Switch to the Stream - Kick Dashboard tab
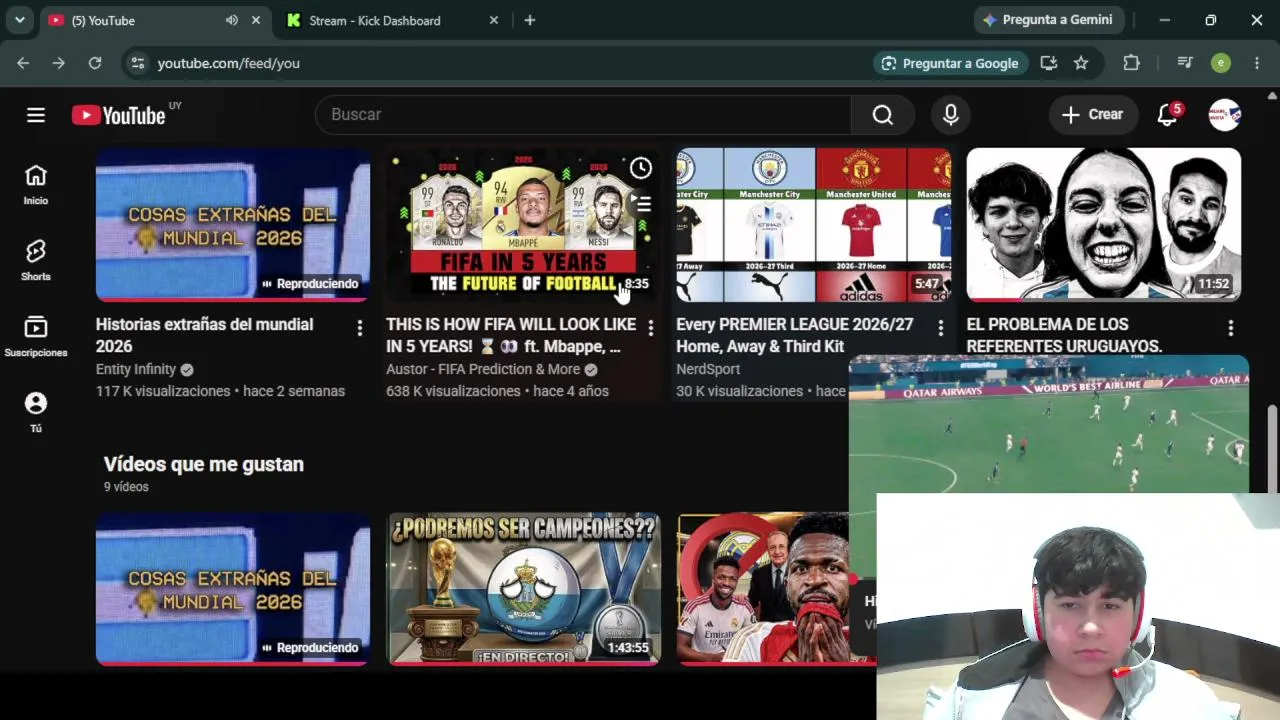This screenshot has width=1280, height=720. click(x=391, y=20)
